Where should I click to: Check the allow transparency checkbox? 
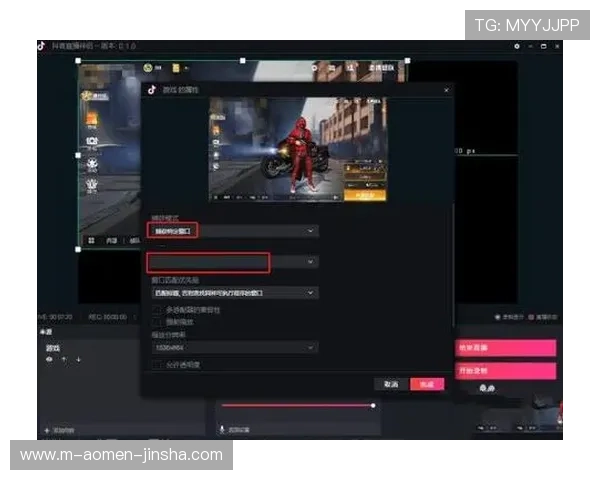click(157, 366)
